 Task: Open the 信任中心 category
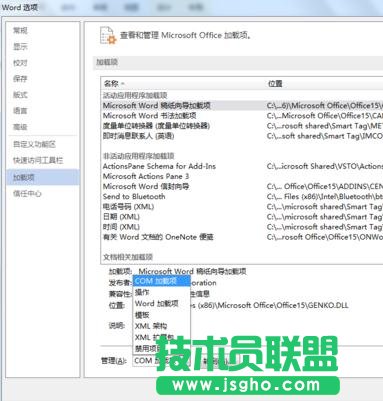click(x=27, y=193)
